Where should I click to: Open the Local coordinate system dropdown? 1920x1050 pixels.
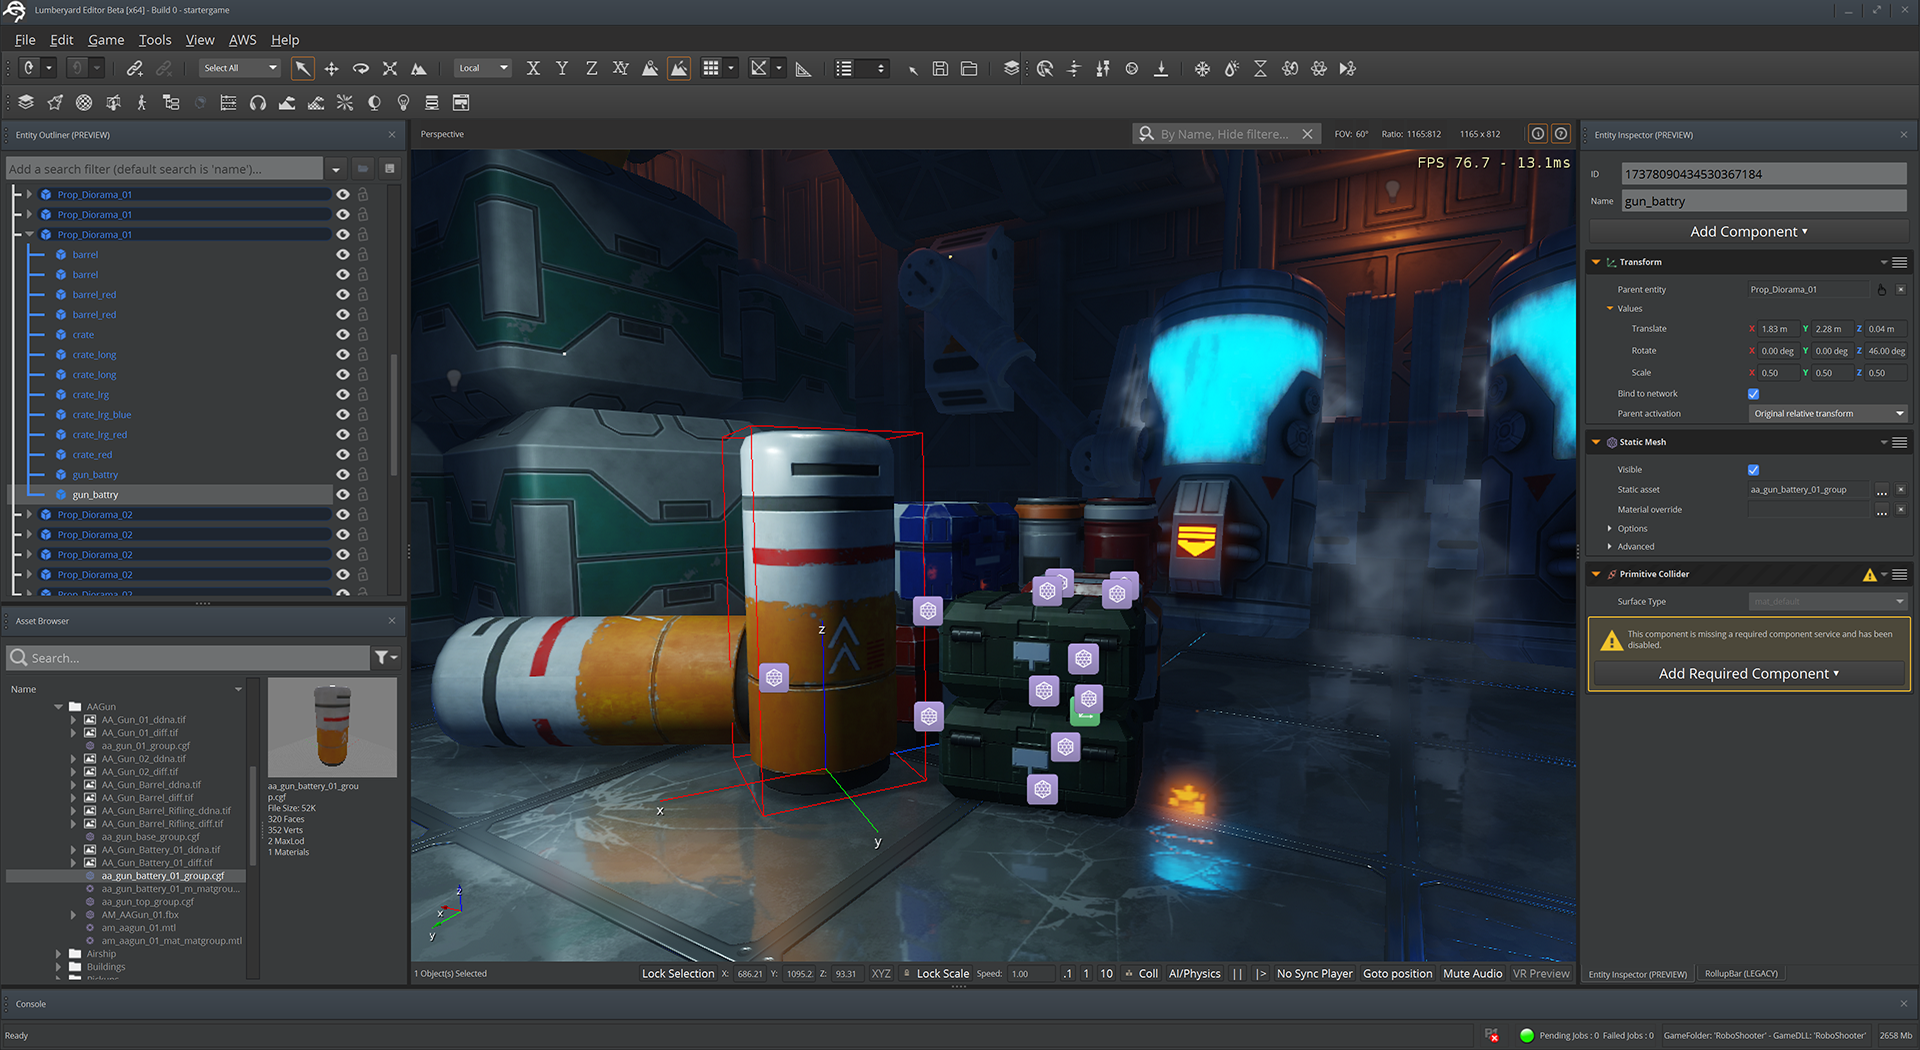tap(484, 68)
